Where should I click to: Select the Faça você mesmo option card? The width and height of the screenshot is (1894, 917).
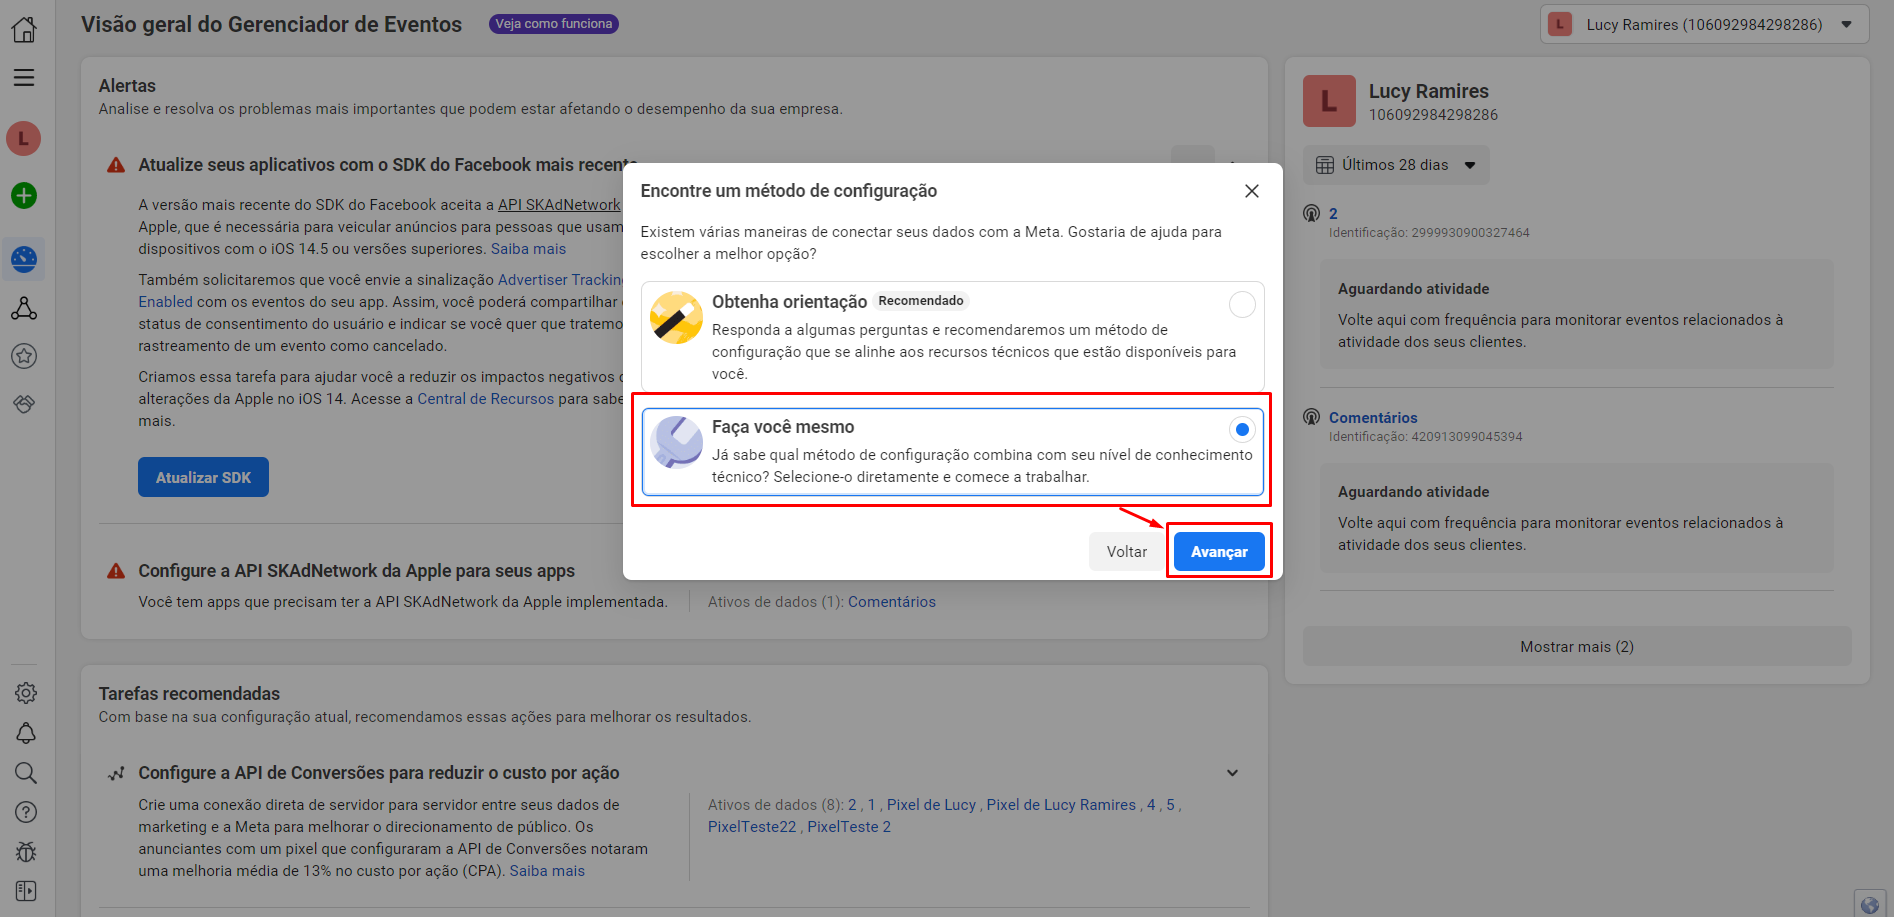pos(953,451)
